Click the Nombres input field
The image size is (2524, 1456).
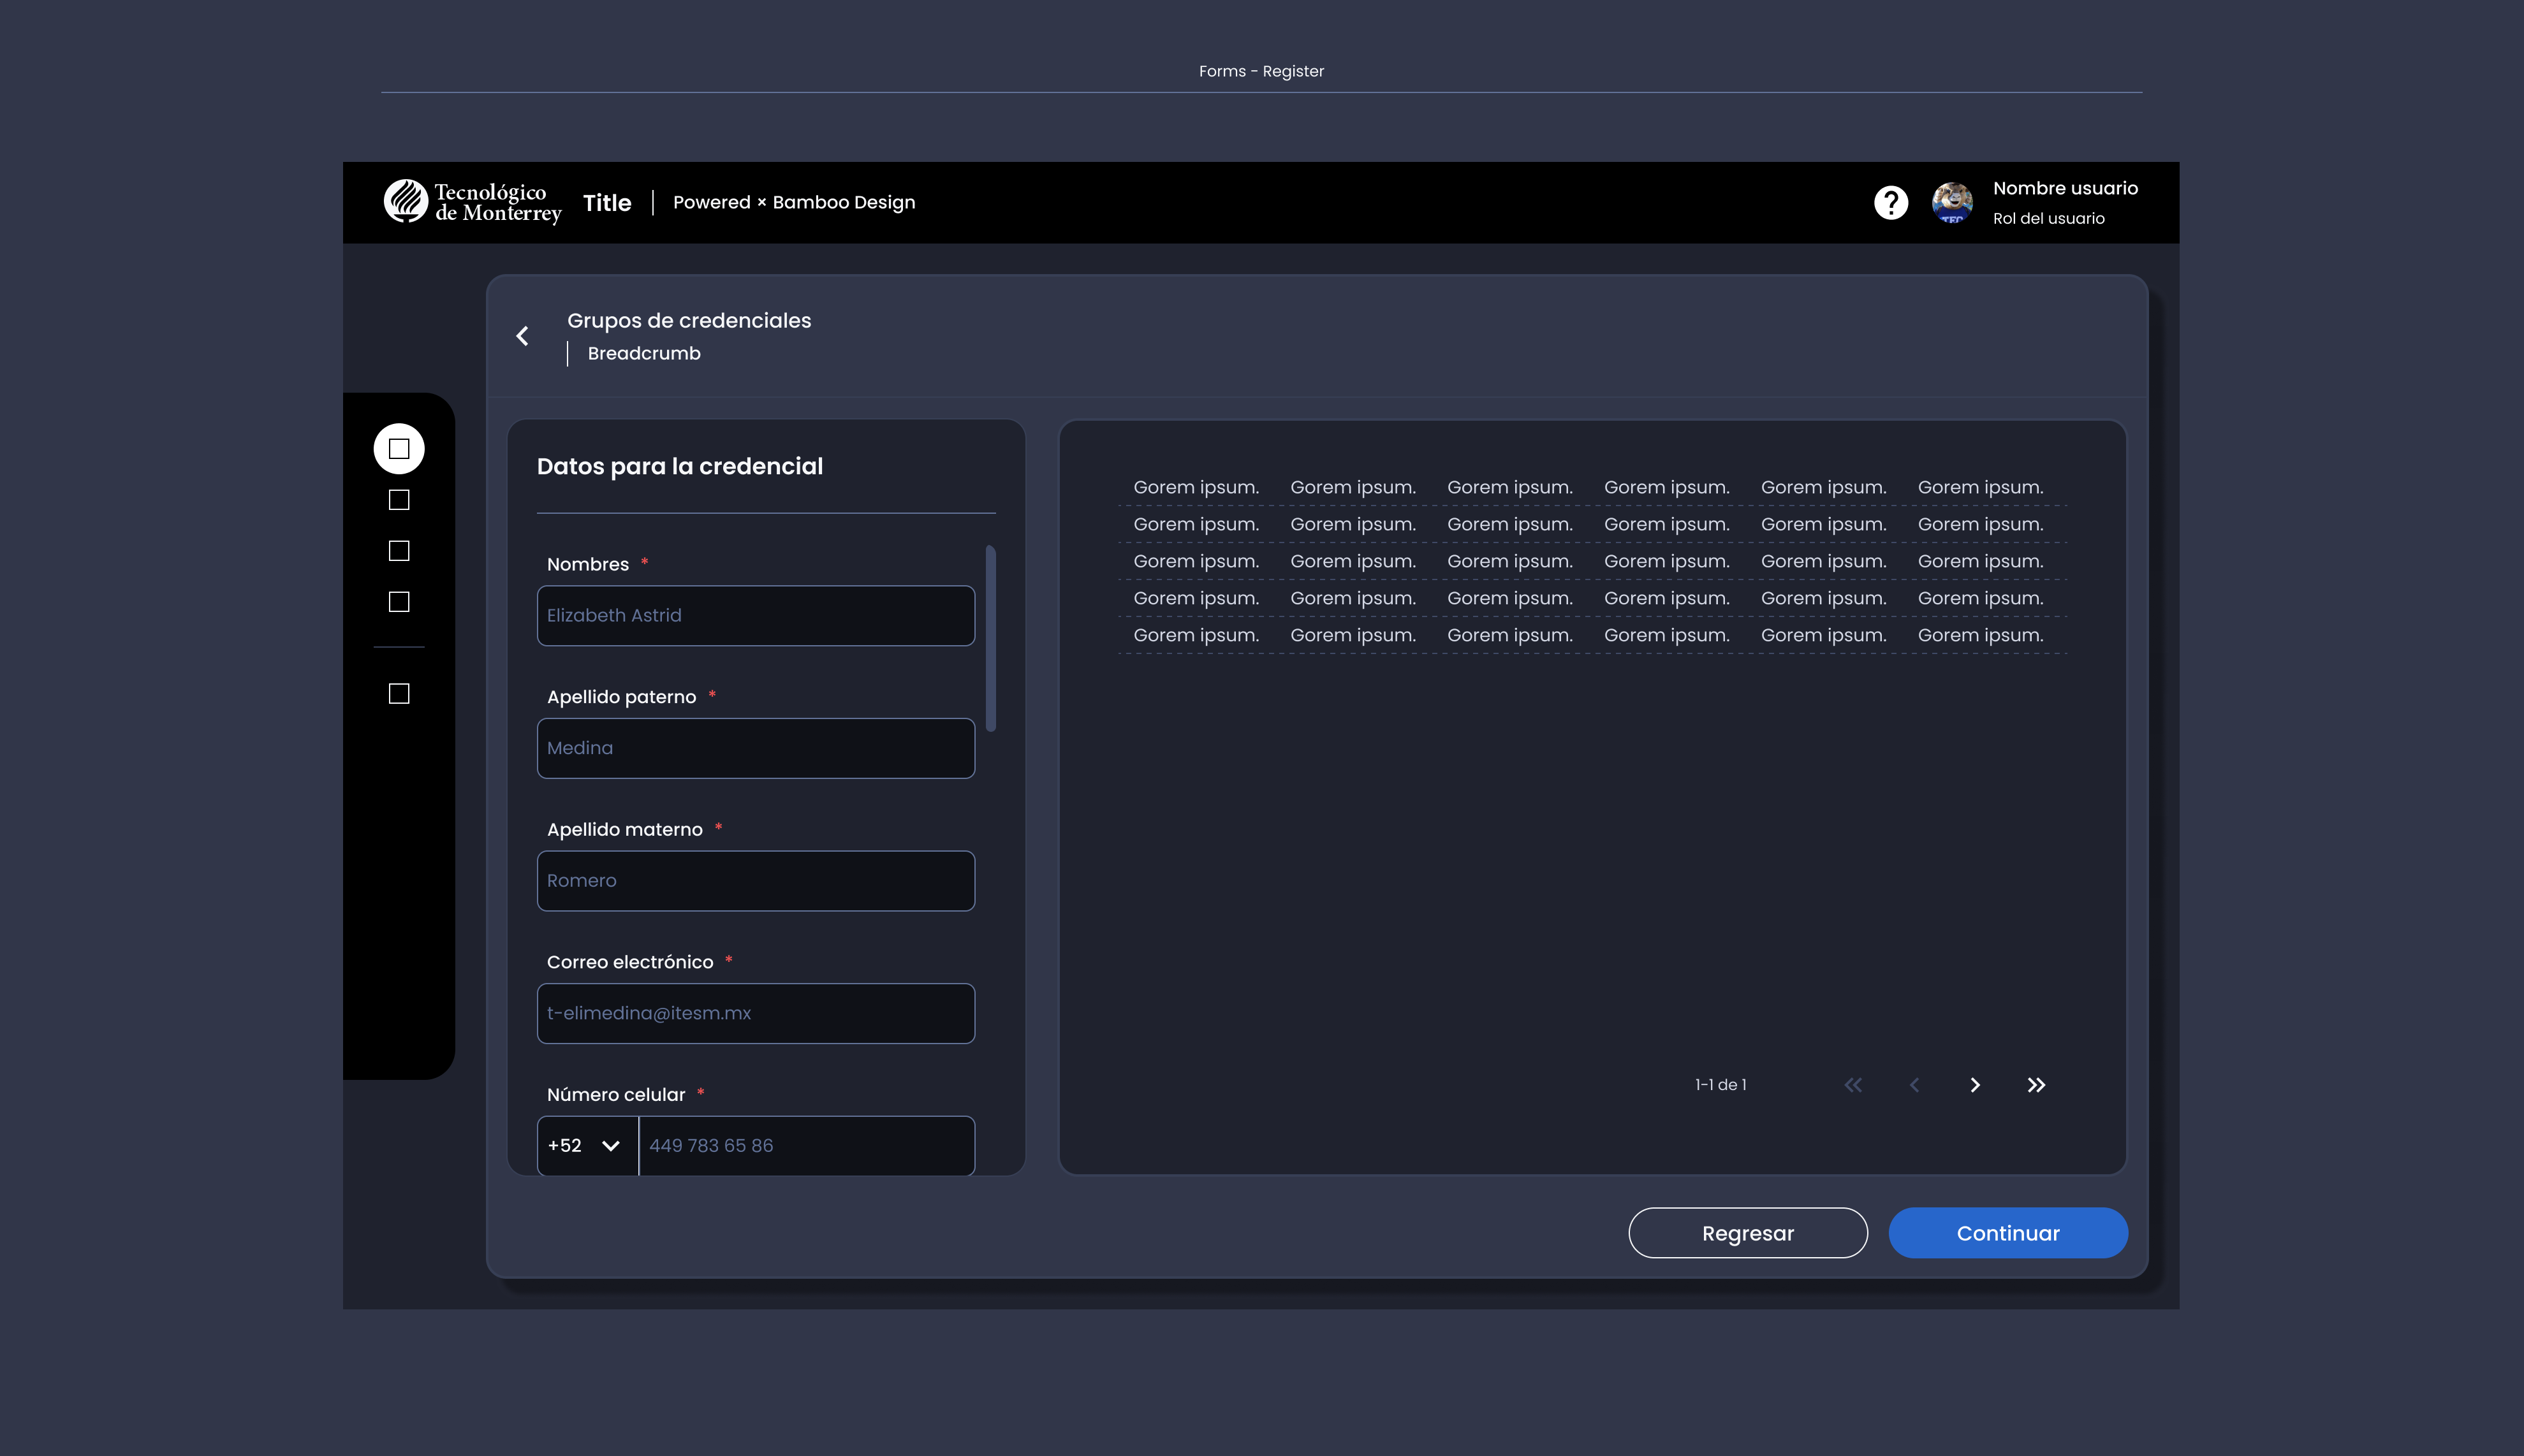click(755, 616)
